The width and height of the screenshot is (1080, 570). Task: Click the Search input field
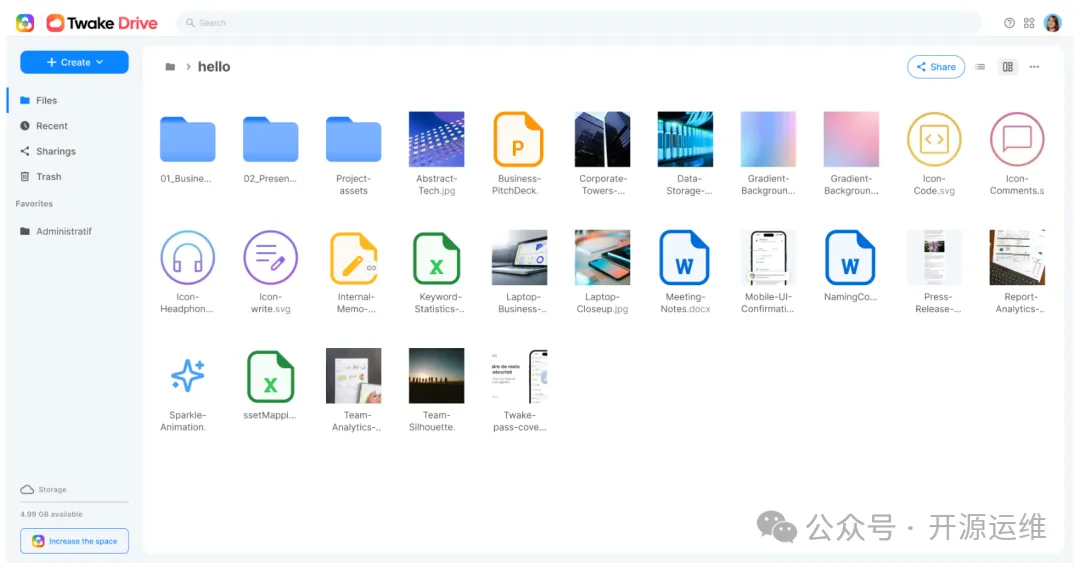point(580,23)
